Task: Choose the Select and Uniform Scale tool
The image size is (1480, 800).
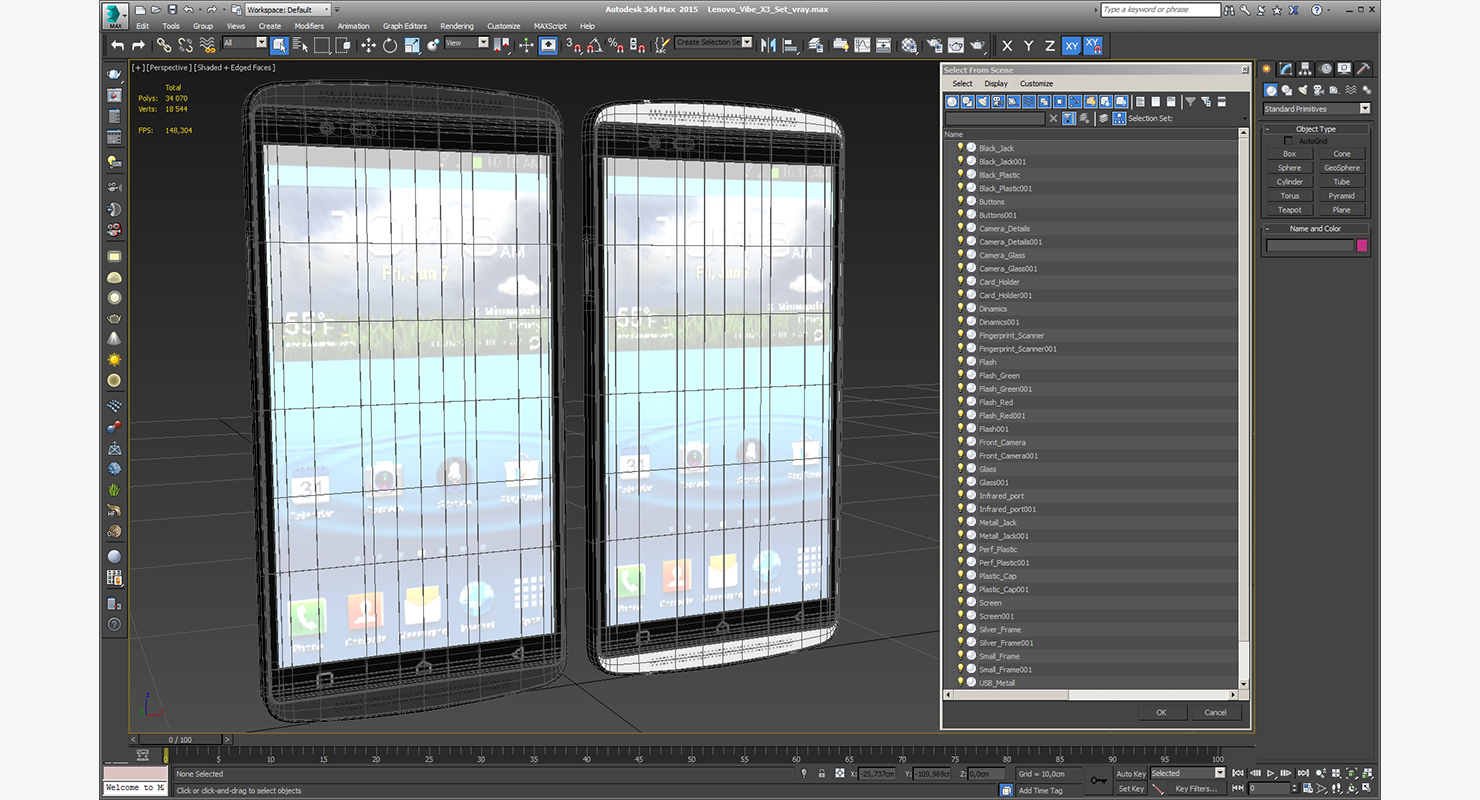Action: tap(412, 45)
